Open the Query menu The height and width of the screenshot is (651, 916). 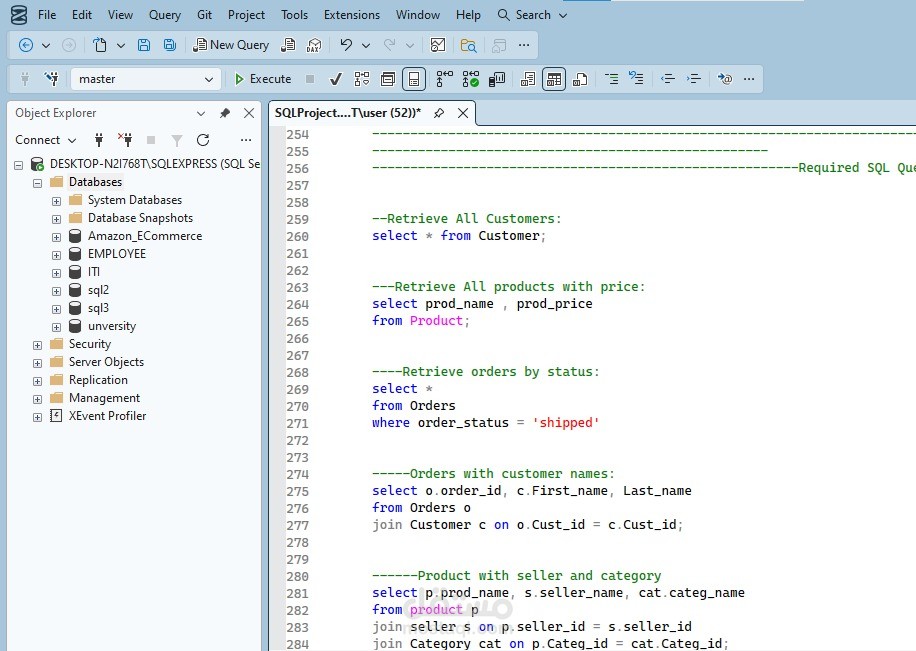point(165,15)
